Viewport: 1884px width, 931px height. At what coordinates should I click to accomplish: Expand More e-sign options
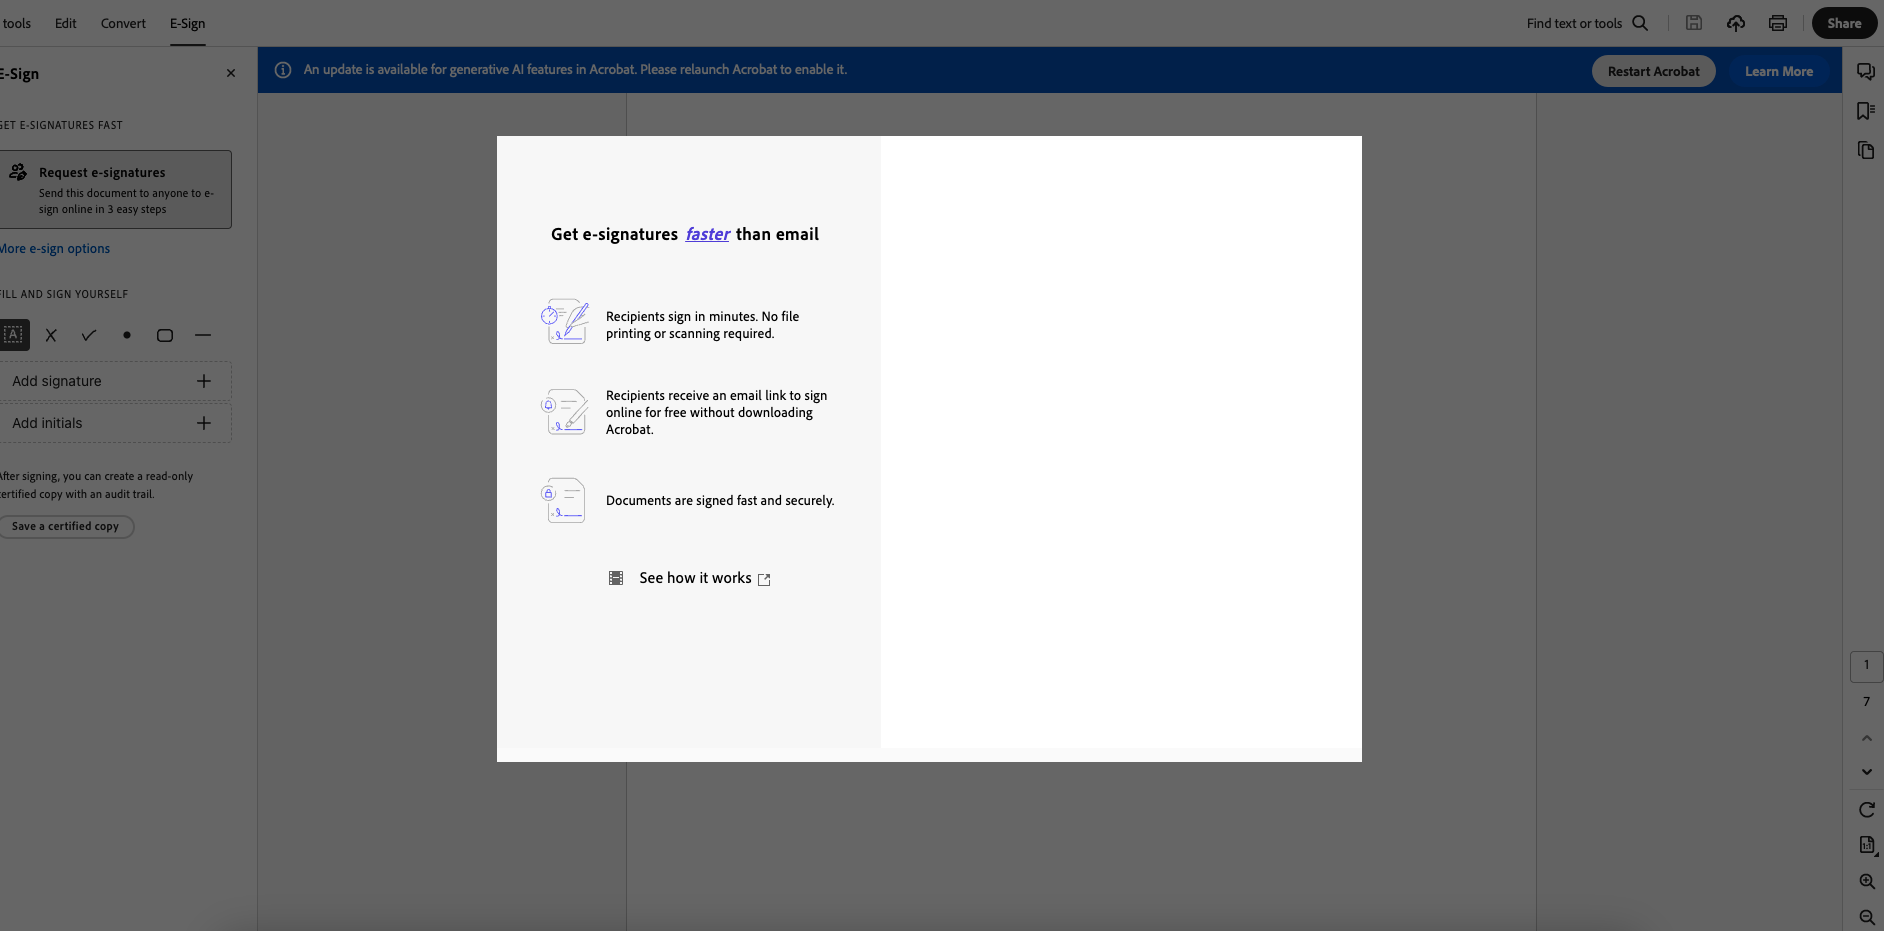point(55,248)
